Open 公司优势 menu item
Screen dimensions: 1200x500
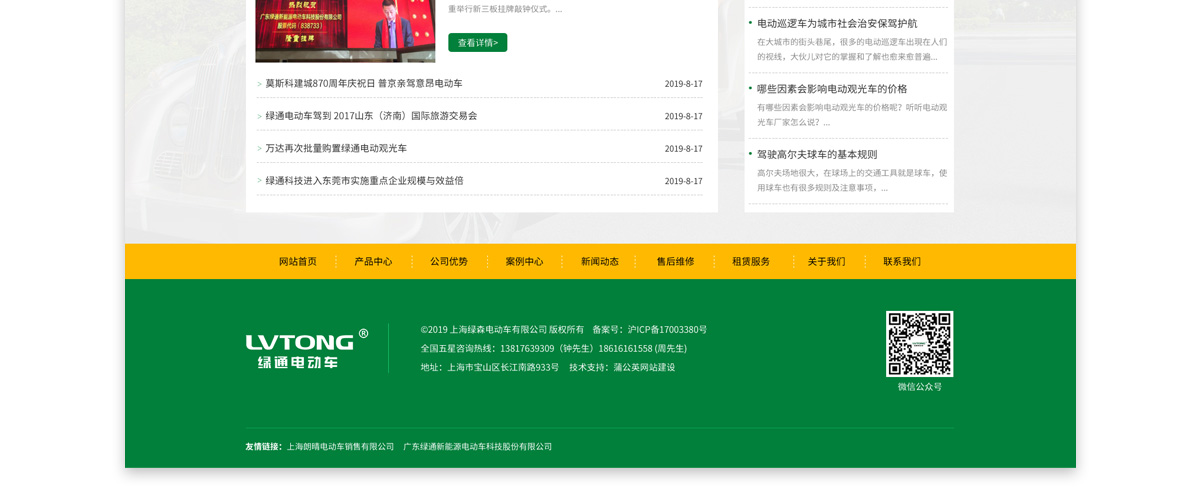[x=449, y=262]
